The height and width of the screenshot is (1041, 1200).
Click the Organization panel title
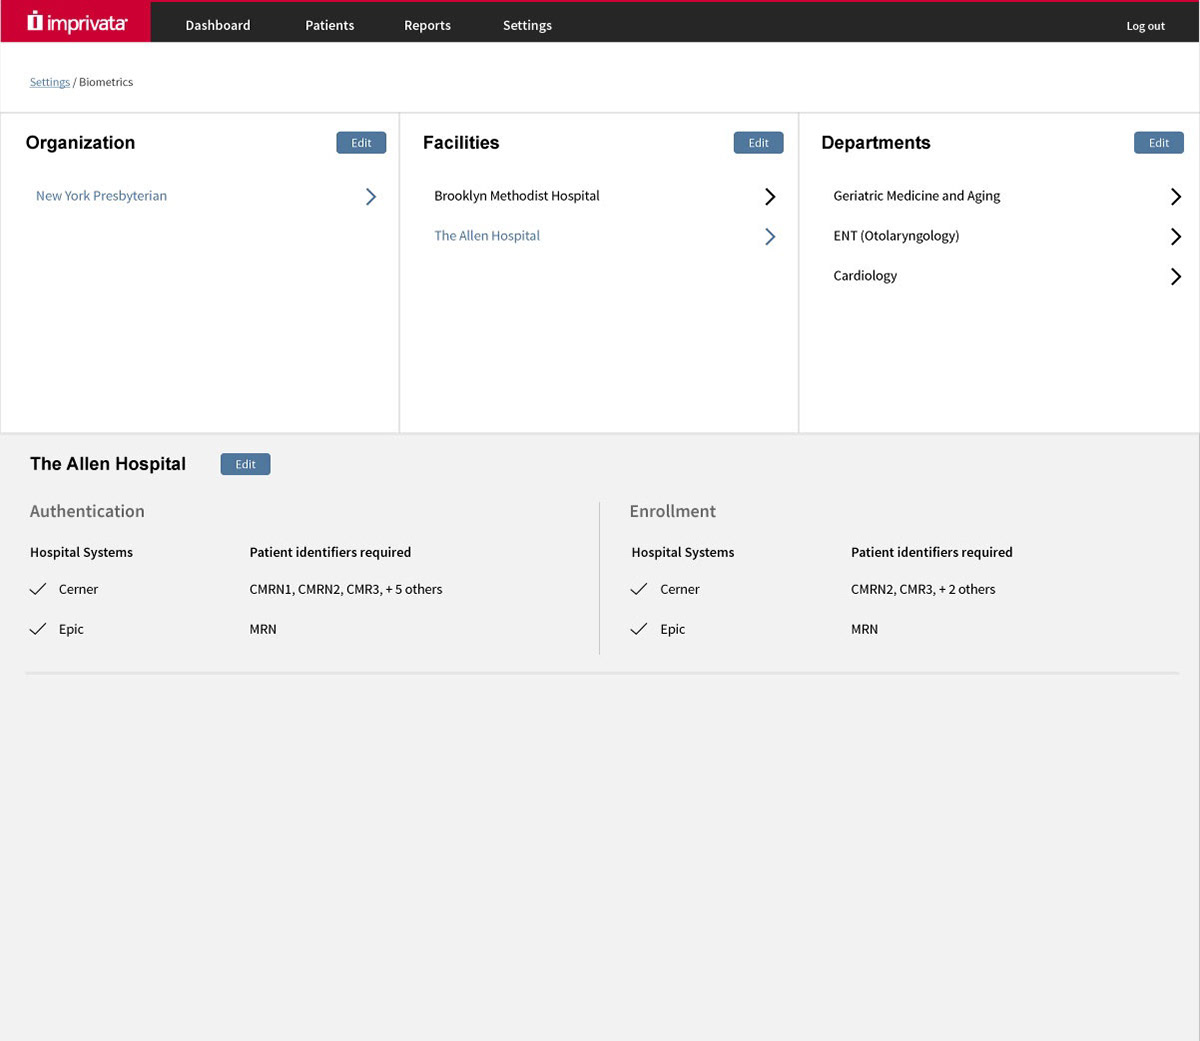click(80, 143)
